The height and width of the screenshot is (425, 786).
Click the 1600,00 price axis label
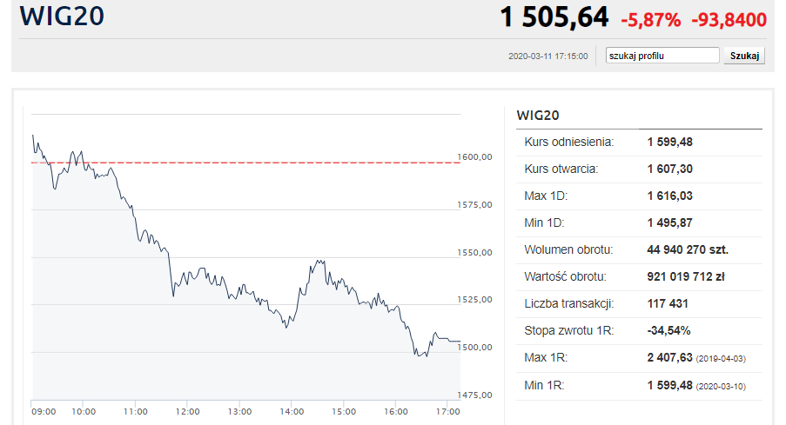coord(475,157)
